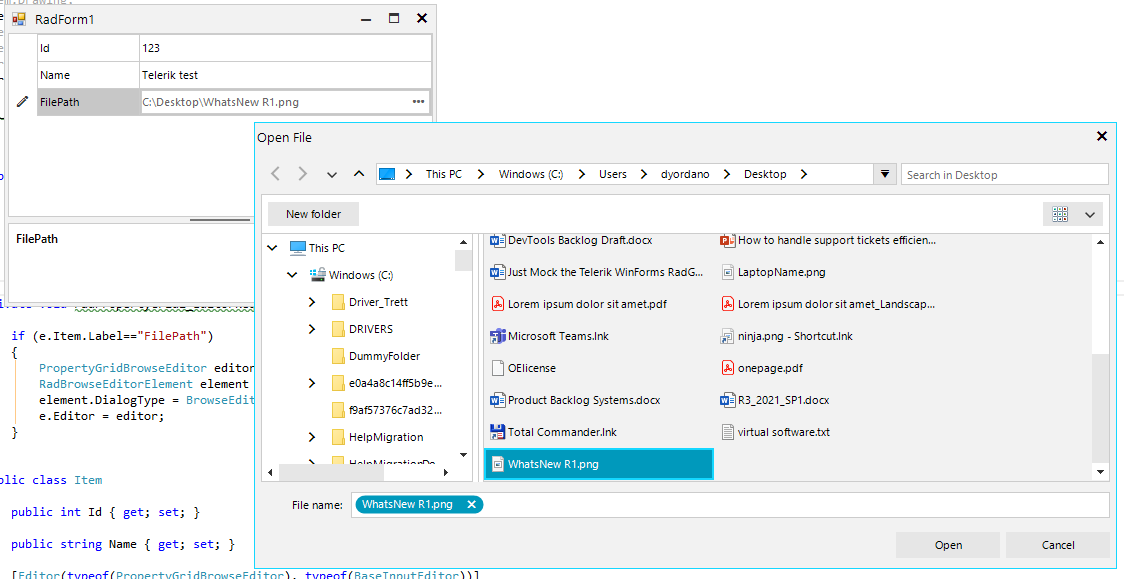
Task: Select DummyFolder in the folder tree
Action: coord(384,356)
